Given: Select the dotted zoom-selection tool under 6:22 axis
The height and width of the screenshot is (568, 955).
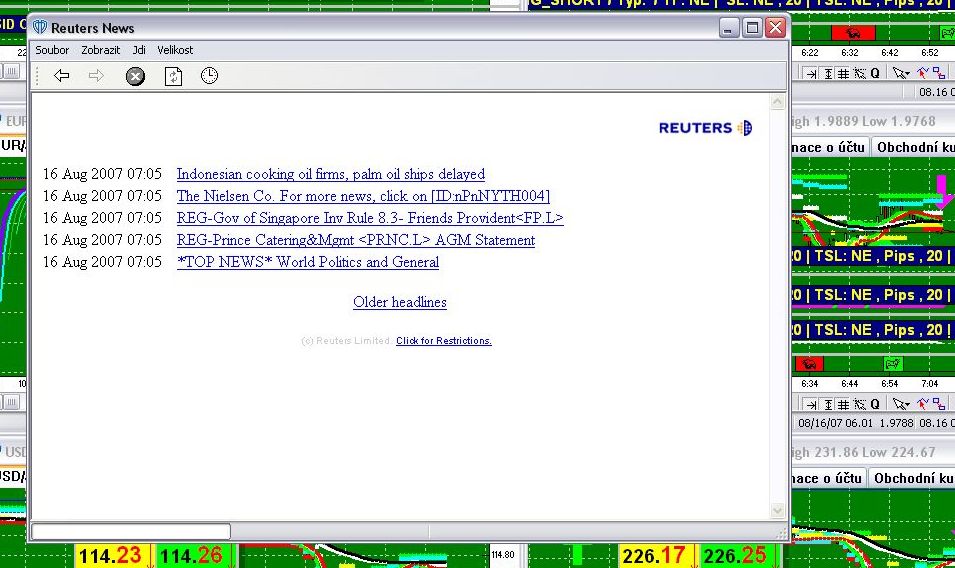Looking at the screenshot, I should (x=859, y=74).
